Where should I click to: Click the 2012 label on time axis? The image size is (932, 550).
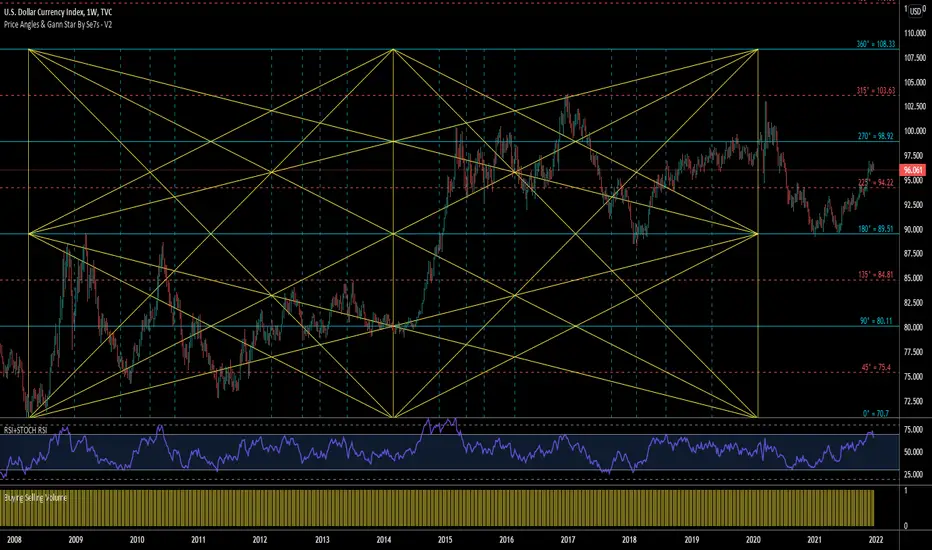(x=260, y=540)
